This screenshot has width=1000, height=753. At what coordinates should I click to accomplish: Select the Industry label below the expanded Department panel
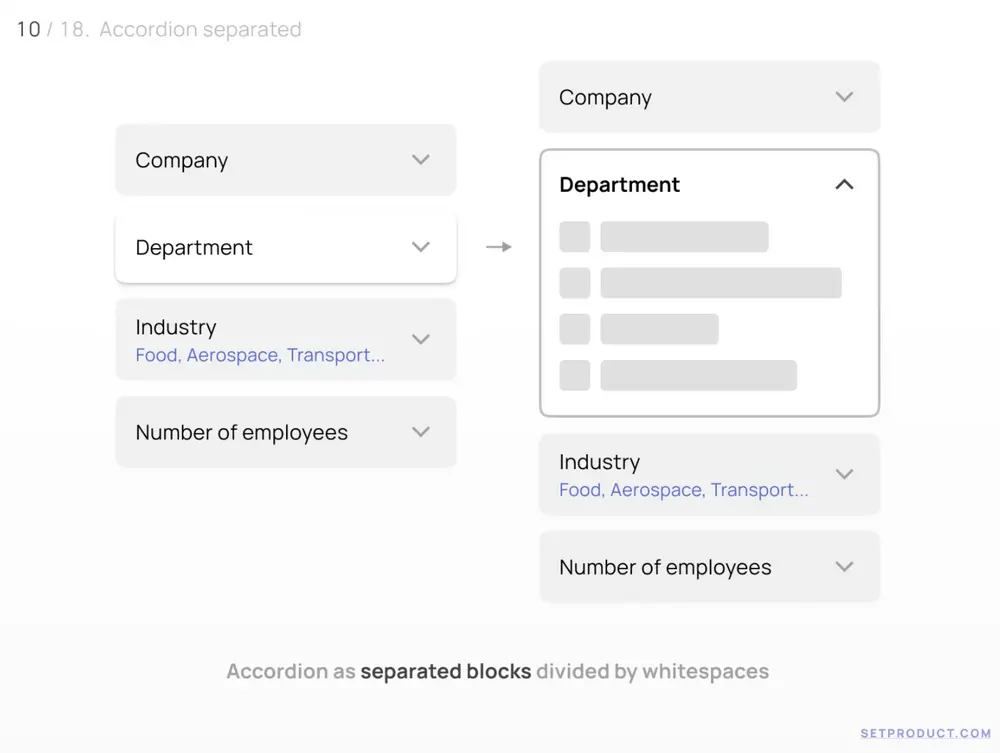599,462
